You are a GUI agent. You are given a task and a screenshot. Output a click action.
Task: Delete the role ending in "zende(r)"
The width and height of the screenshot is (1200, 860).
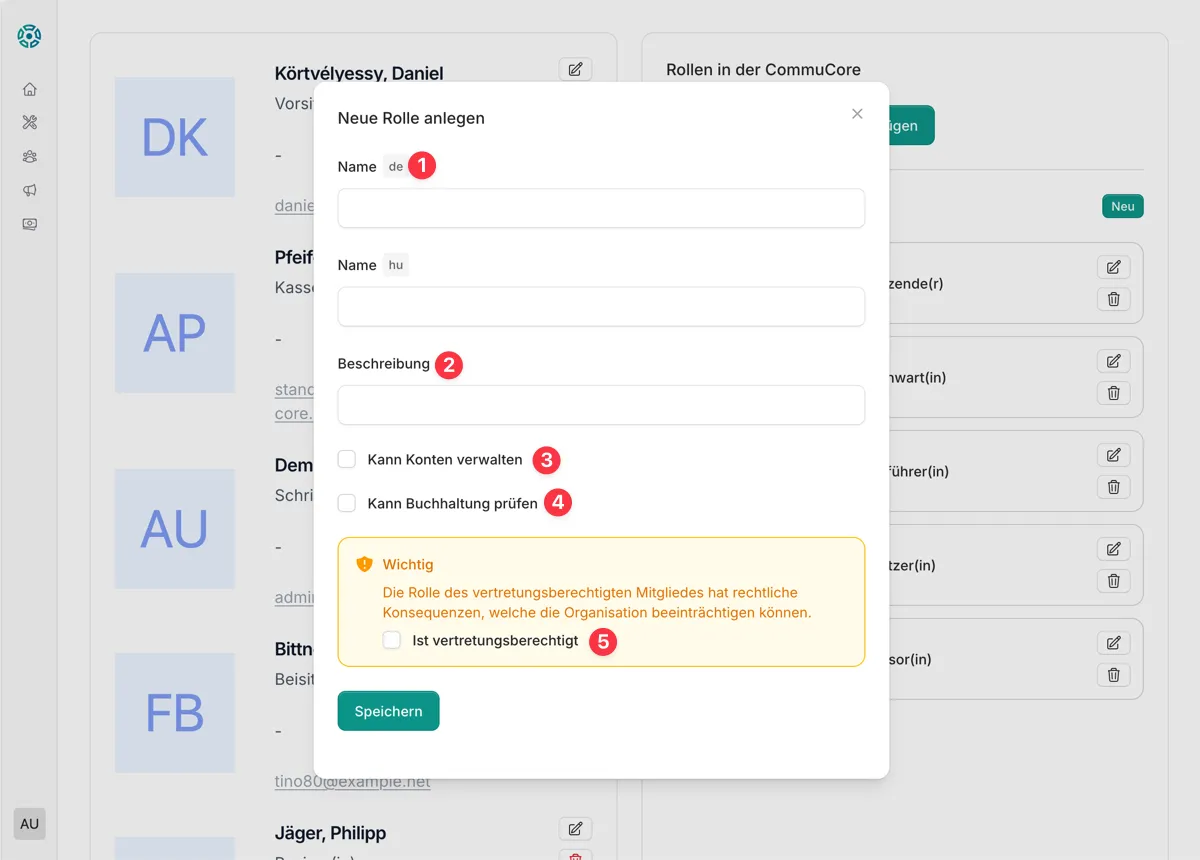tap(1113, 299)
